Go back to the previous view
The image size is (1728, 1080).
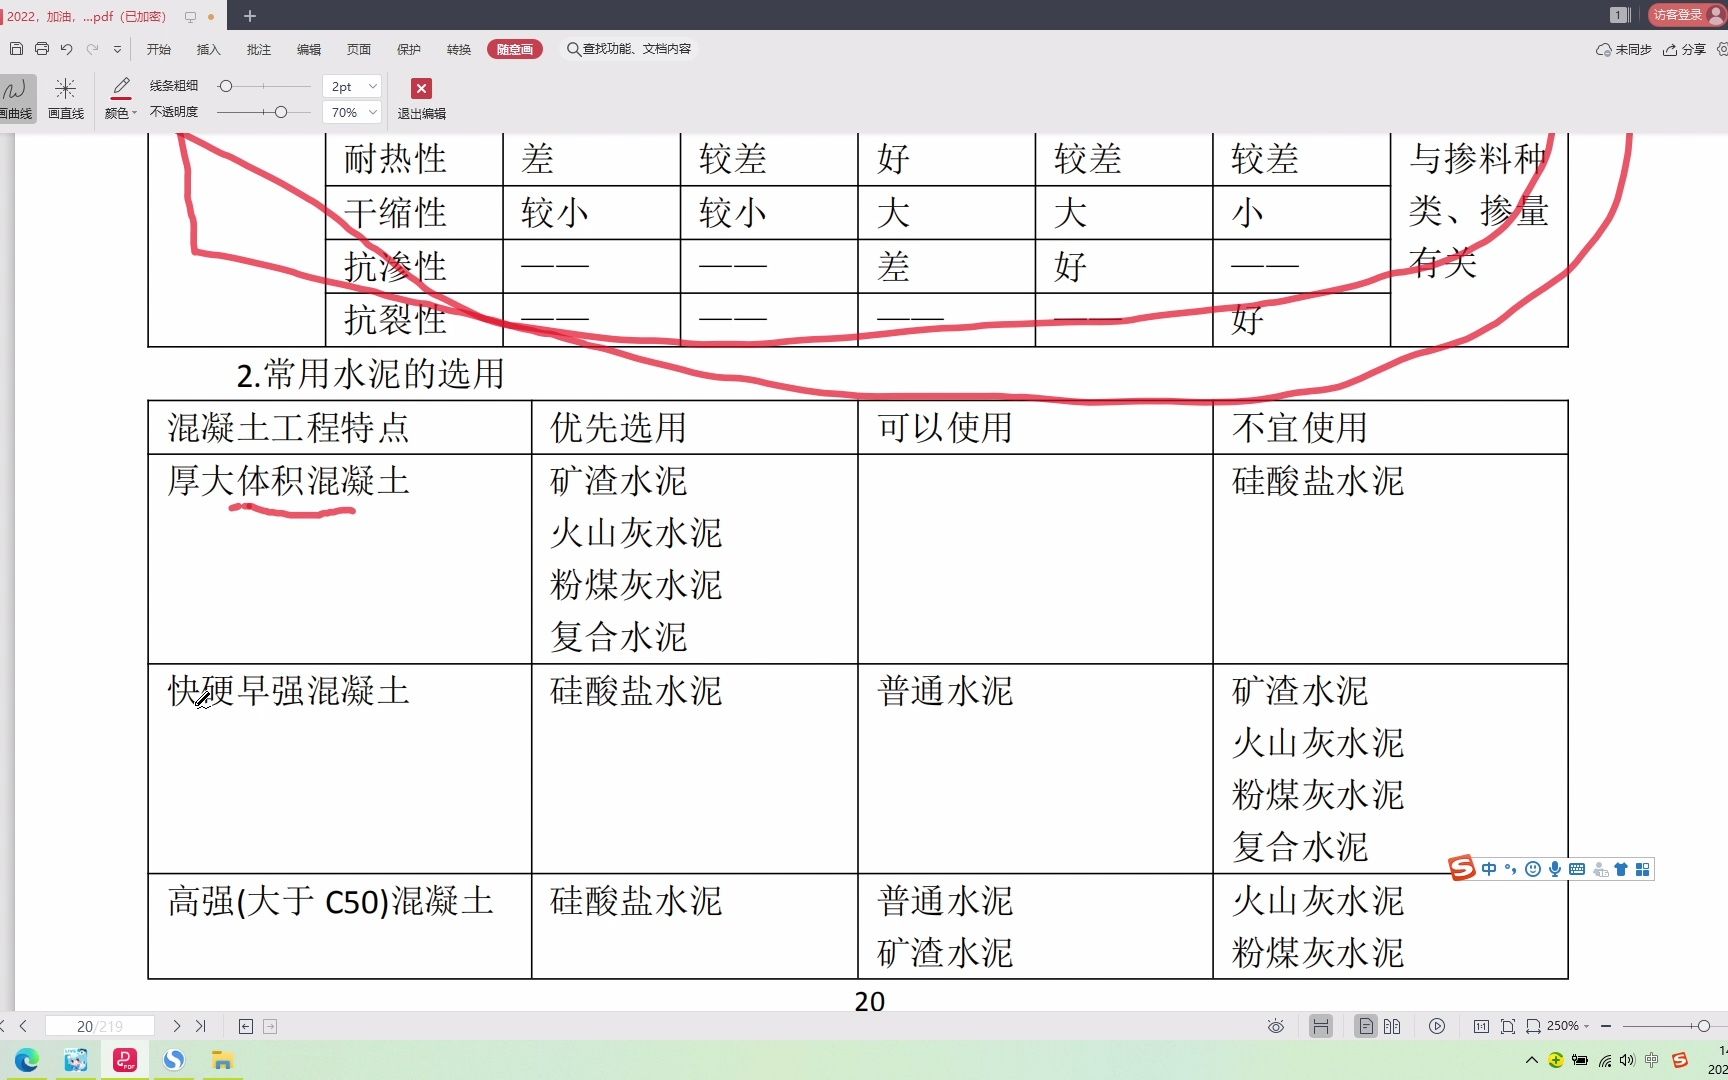246,1026
